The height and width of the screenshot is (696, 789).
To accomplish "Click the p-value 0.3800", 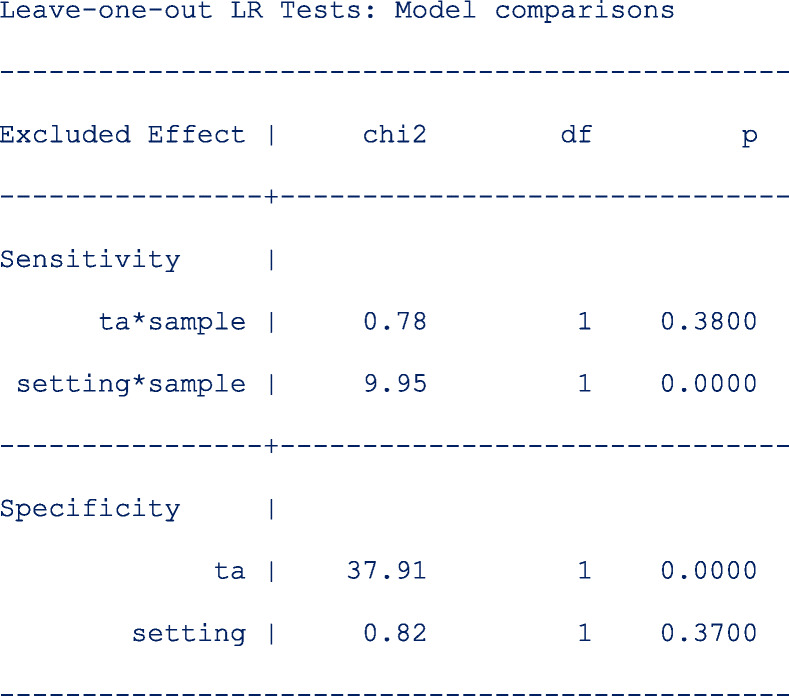I will coord(708,322).
